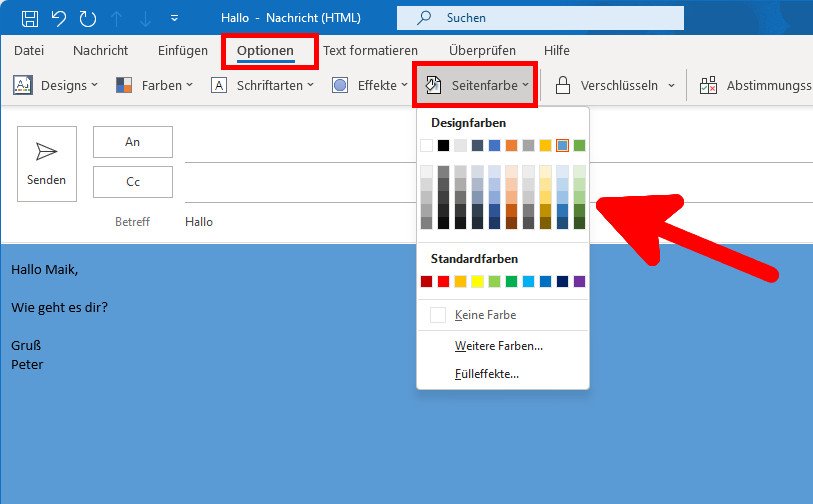Click the Seitenfarbe paint bucket icon
Image resolution: width=813 pixels, height=504 pixels.
tap(434, 86)
